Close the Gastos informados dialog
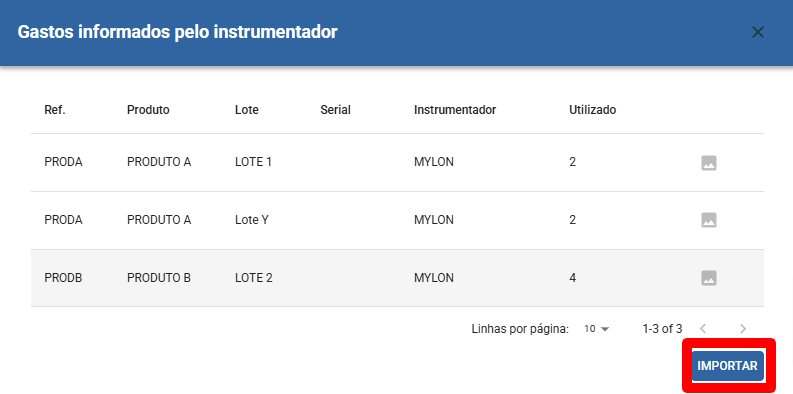Viewport: 793px width, 394px height. tap(757, 32)
